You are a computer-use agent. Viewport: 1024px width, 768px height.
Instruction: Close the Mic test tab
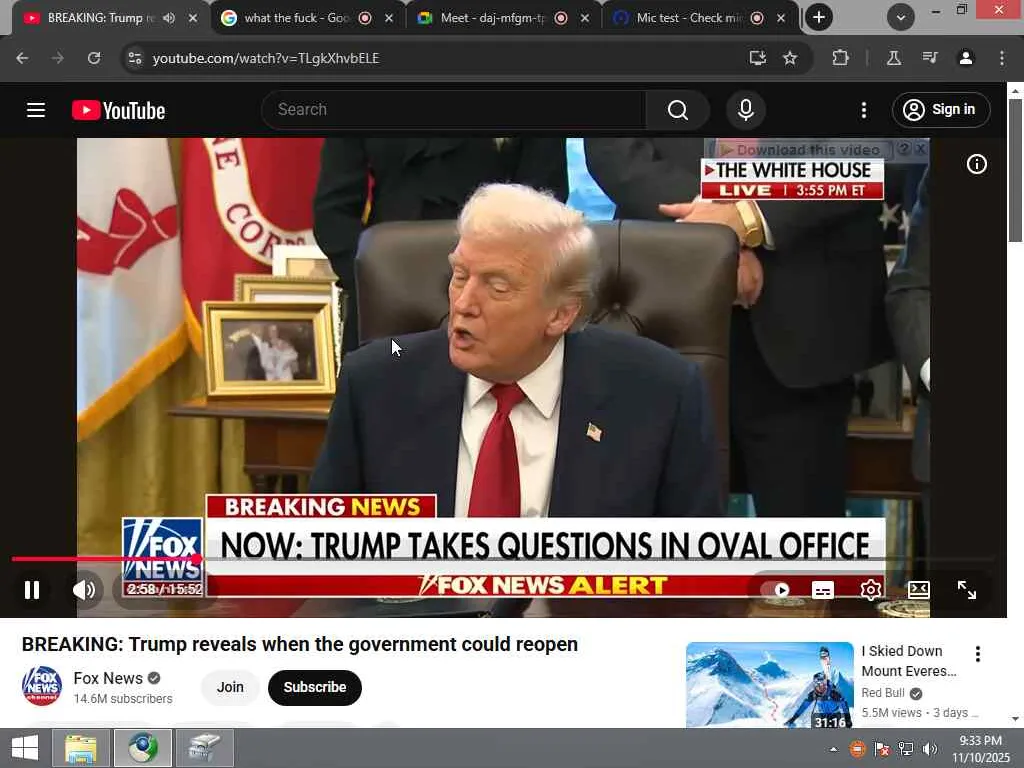pos(781,18)
